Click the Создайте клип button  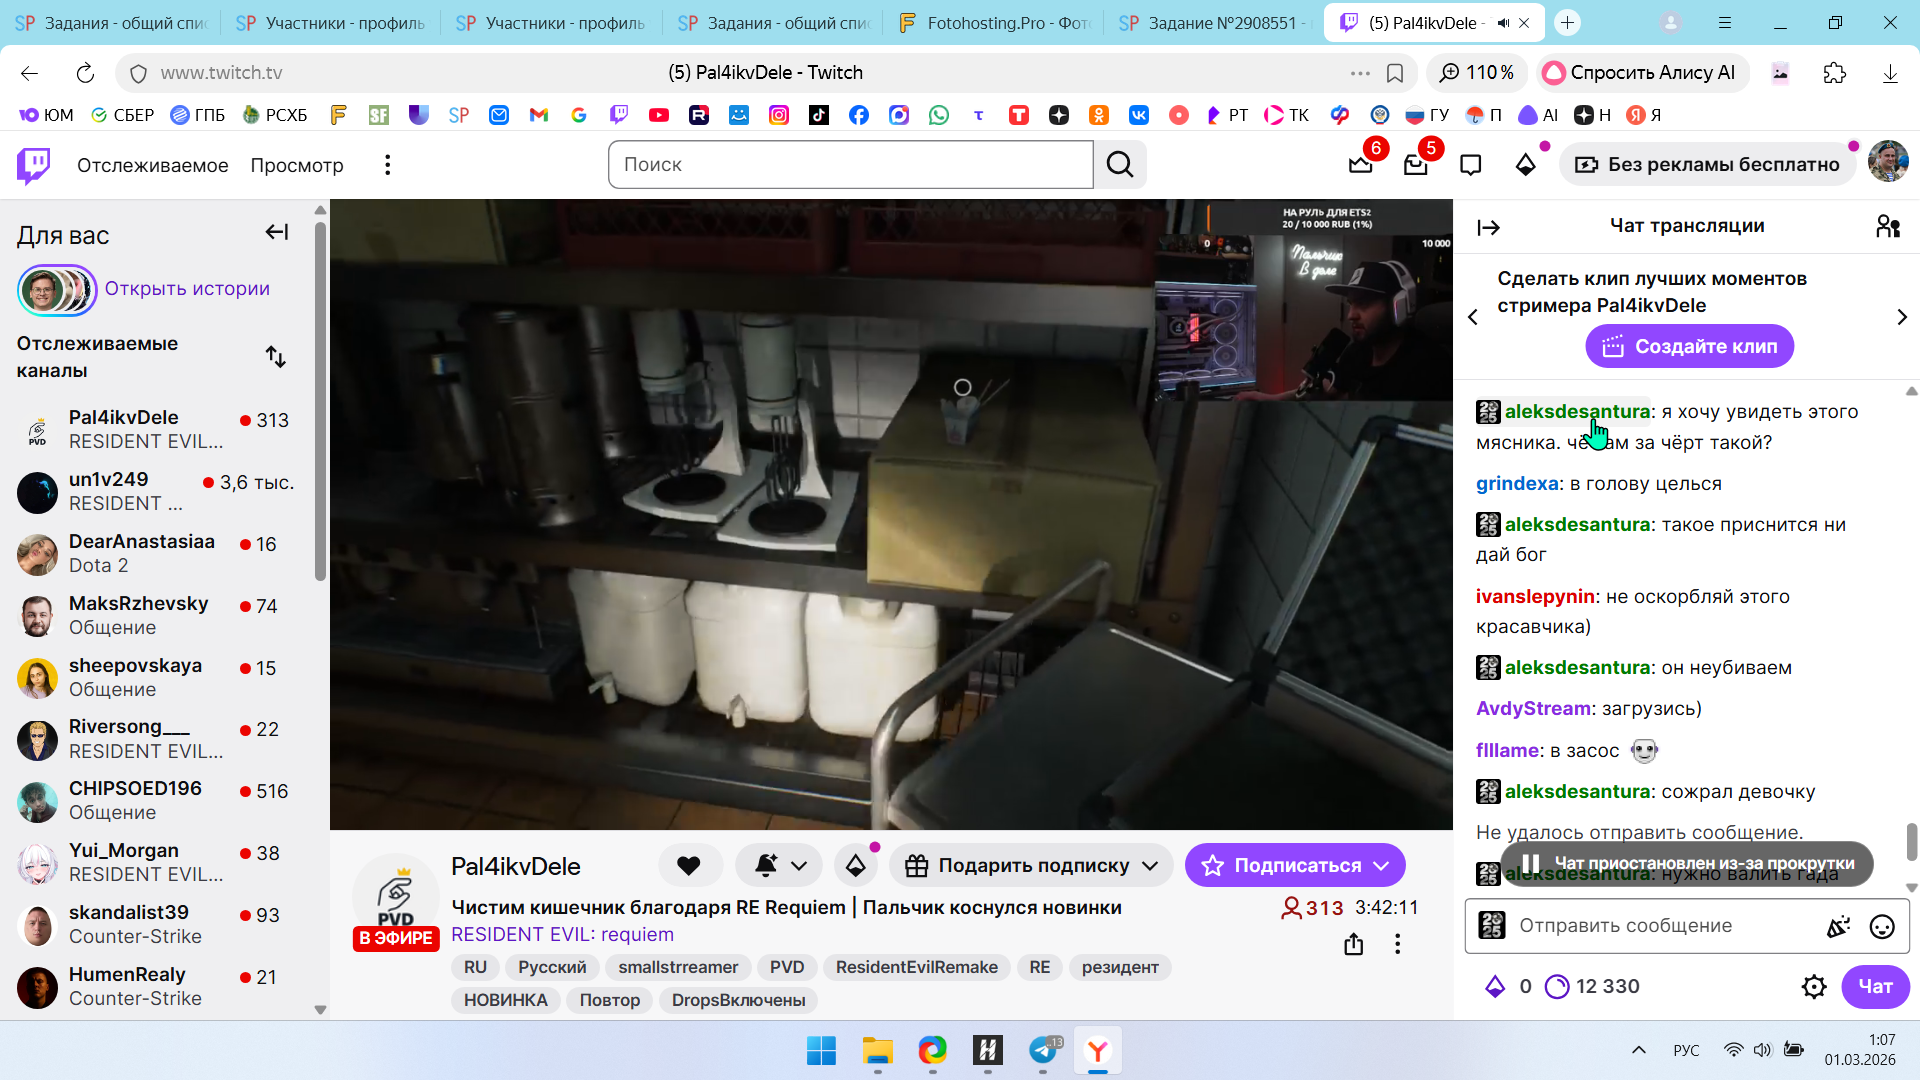(1688, 347)
